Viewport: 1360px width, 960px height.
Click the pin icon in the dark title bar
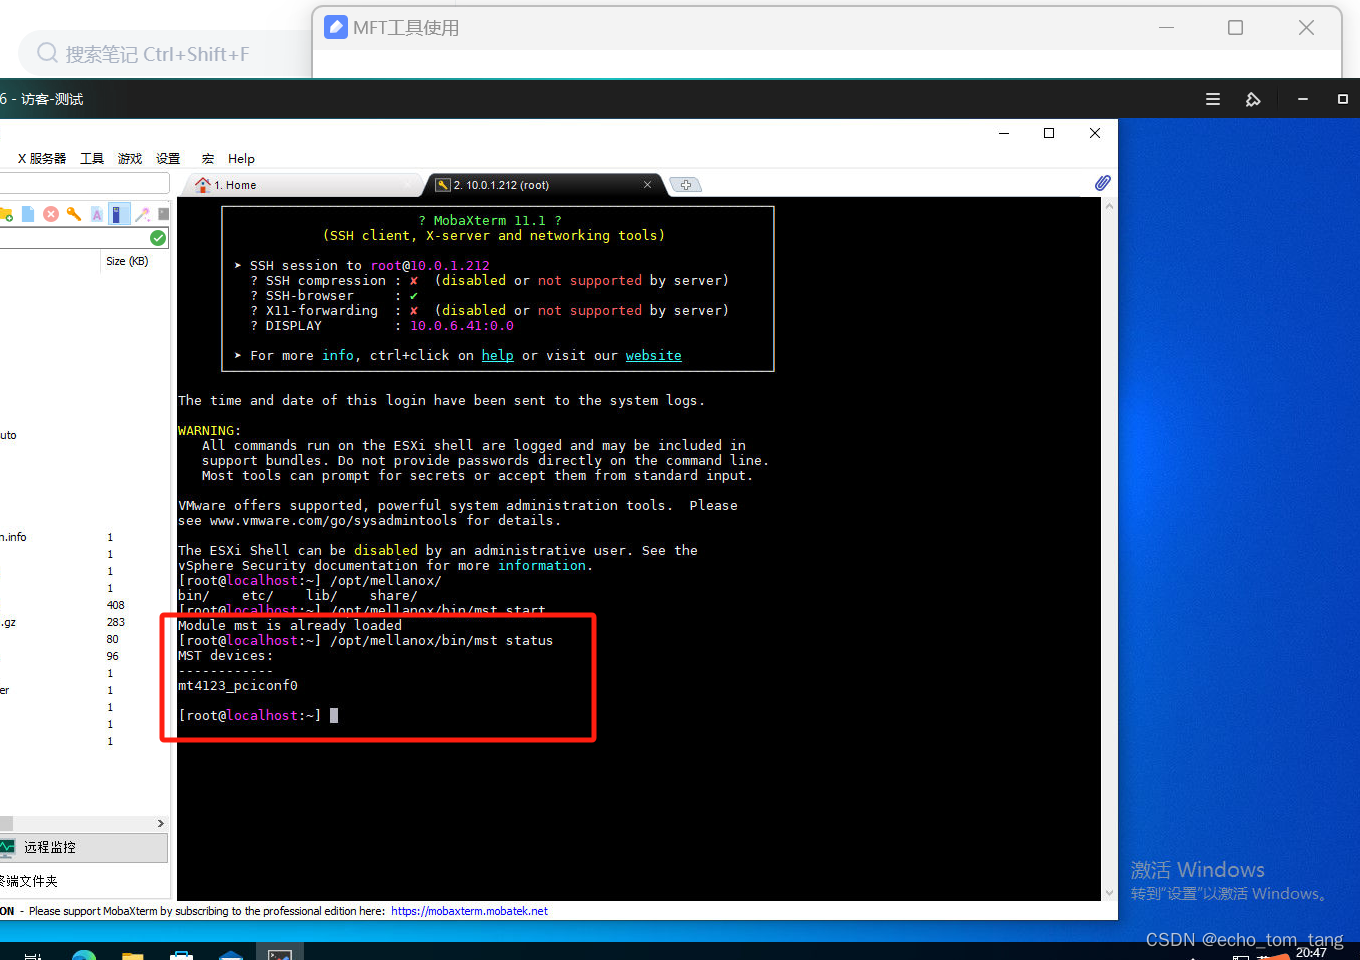tap(1253, 99)
